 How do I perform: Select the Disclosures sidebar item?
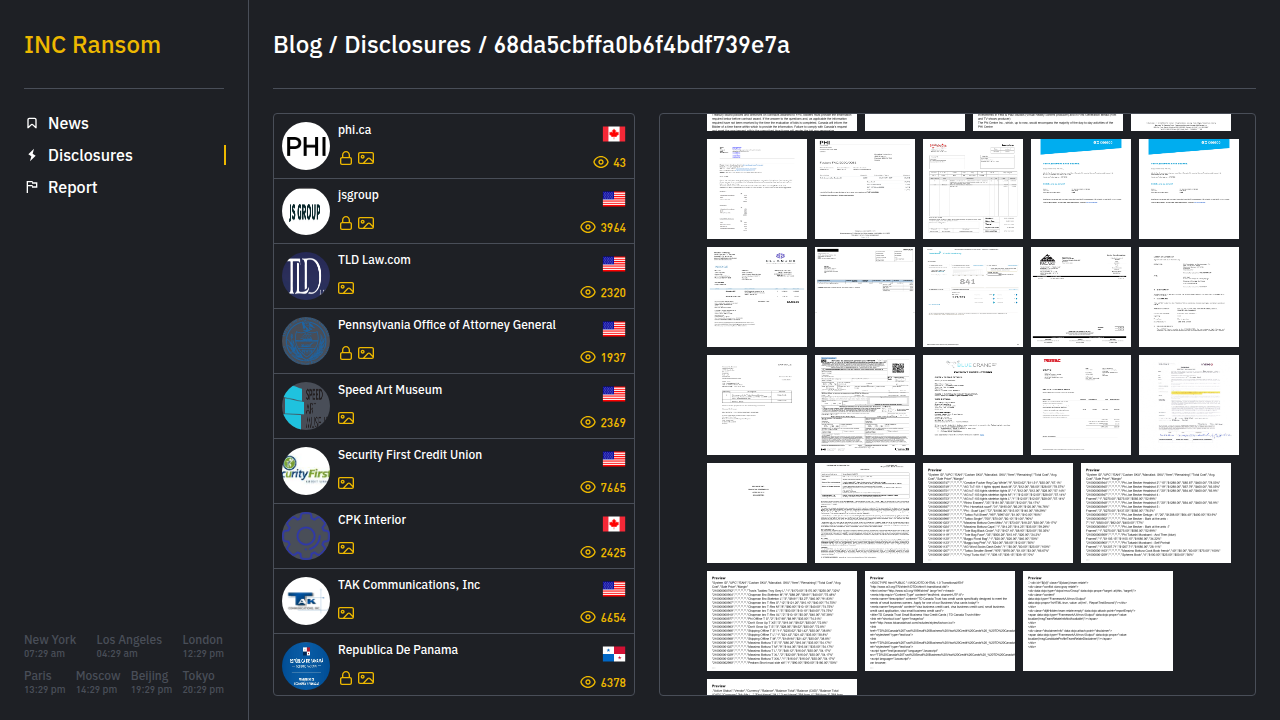(90, 155)
